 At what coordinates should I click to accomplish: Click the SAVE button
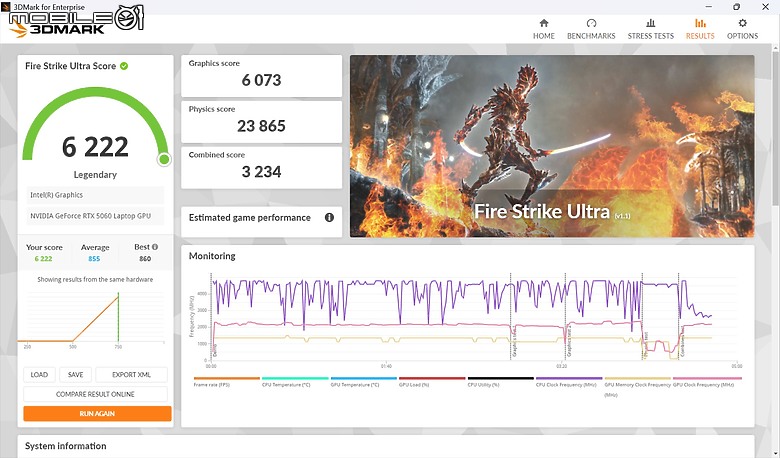pos(76,374)
